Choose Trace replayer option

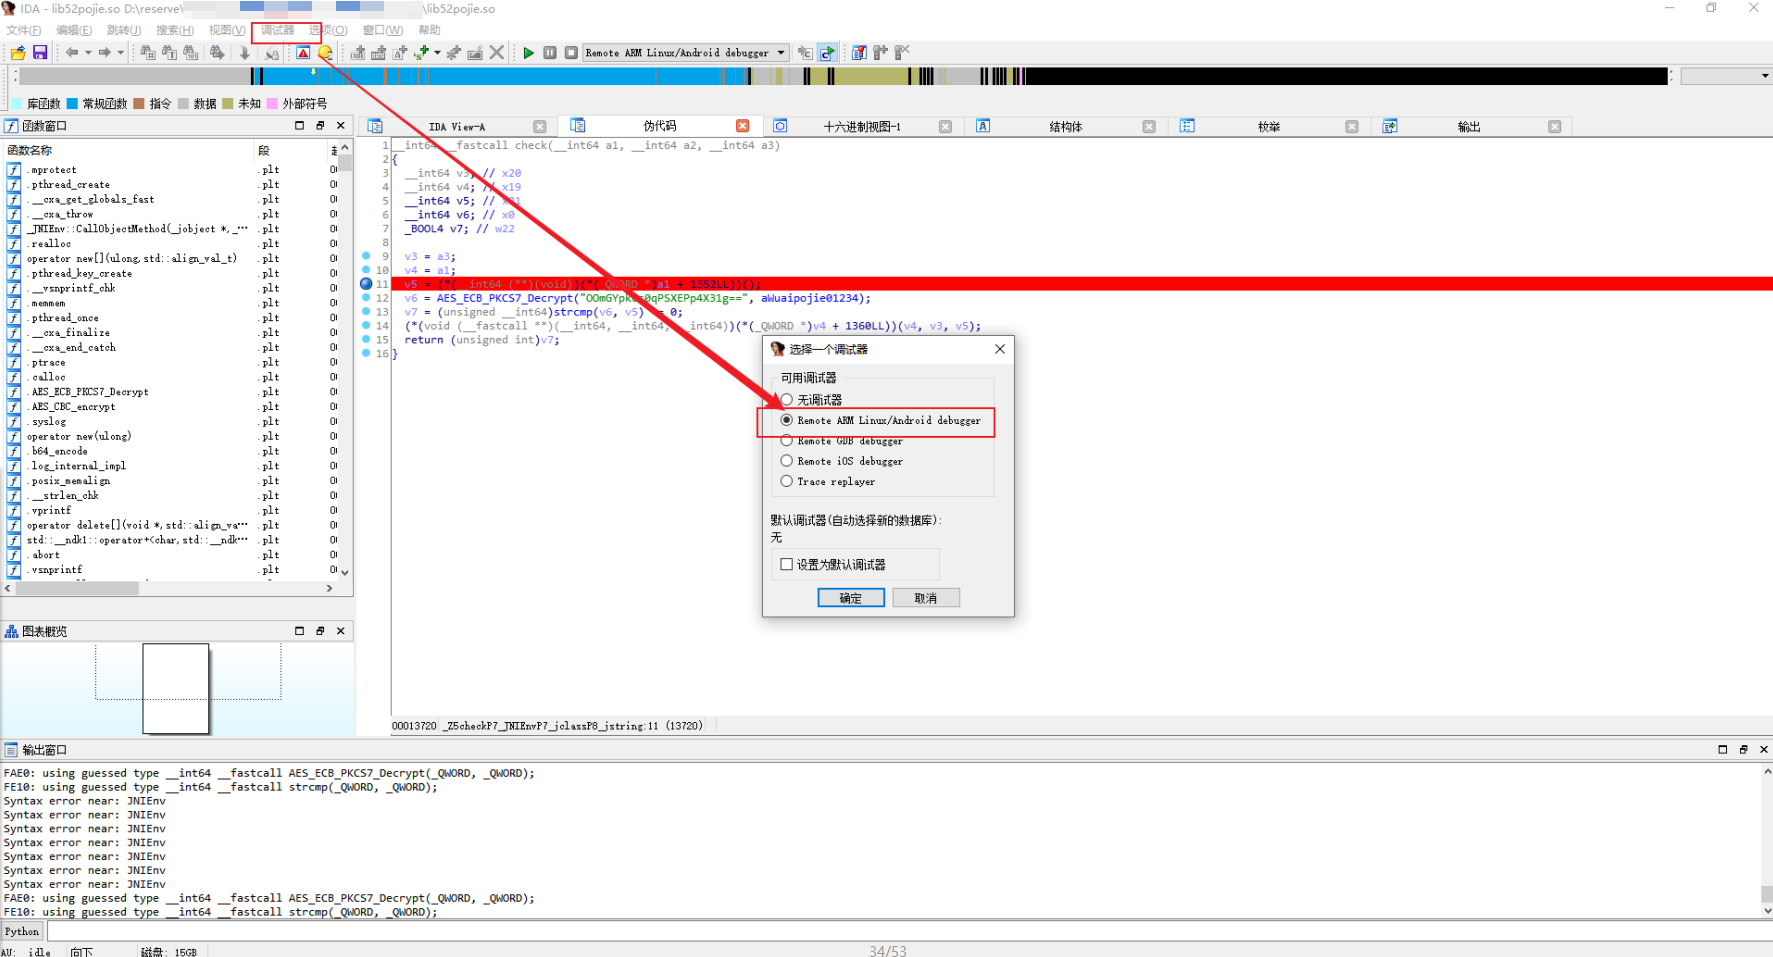[x=787, y=481]
